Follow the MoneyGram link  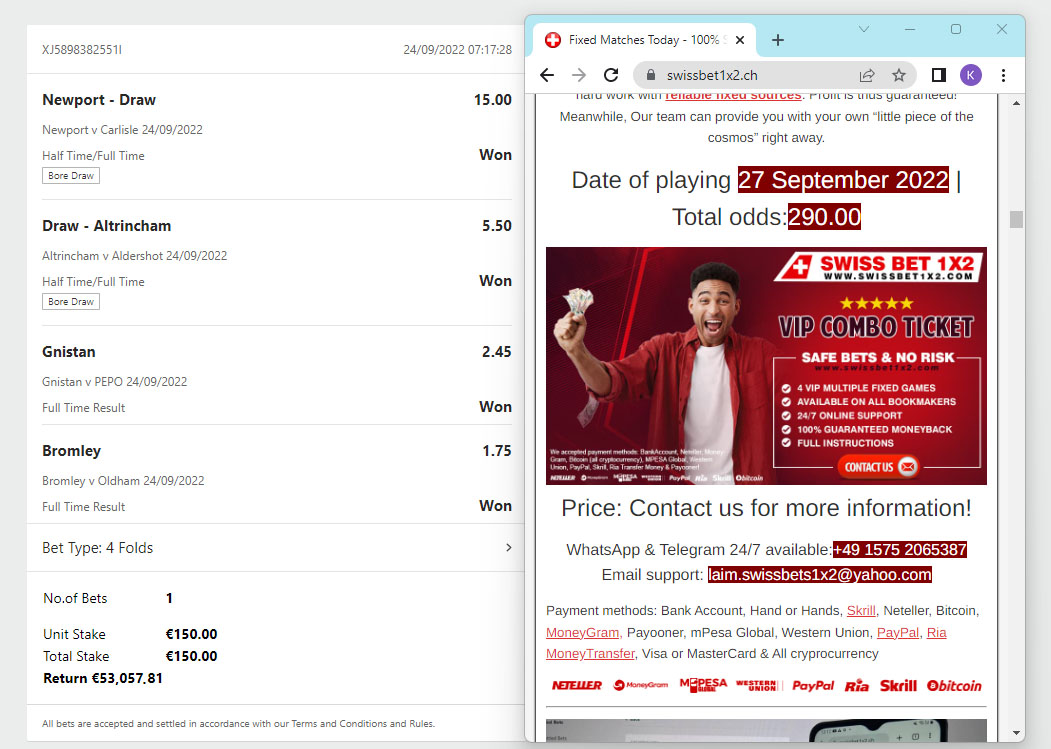coord(584,632)
